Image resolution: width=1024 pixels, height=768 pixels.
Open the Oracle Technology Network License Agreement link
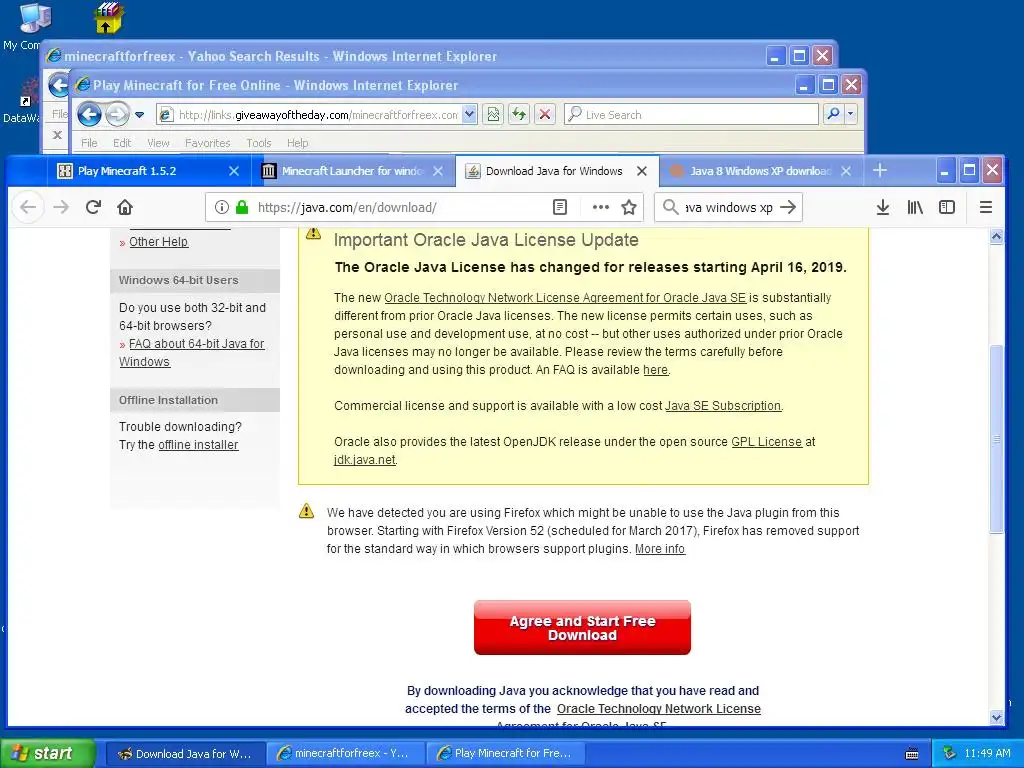tap(565, 298)
